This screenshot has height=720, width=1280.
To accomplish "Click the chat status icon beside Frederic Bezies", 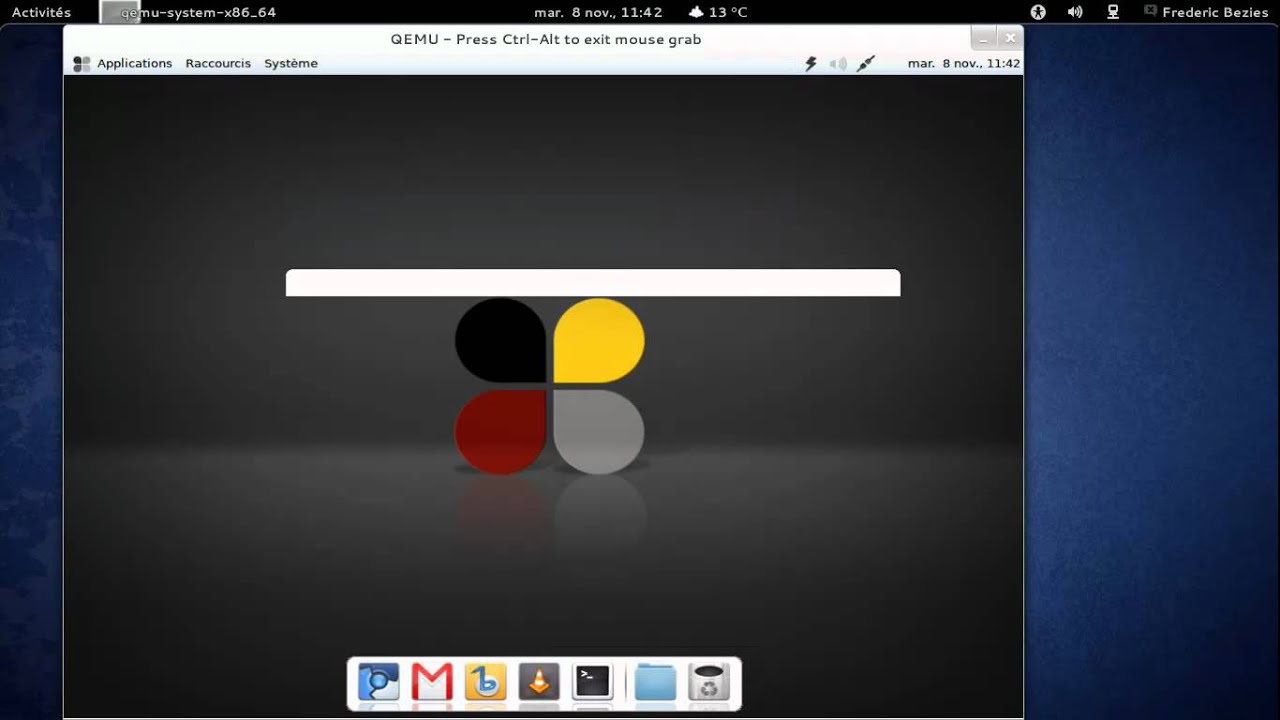I will coord(1150,11).
